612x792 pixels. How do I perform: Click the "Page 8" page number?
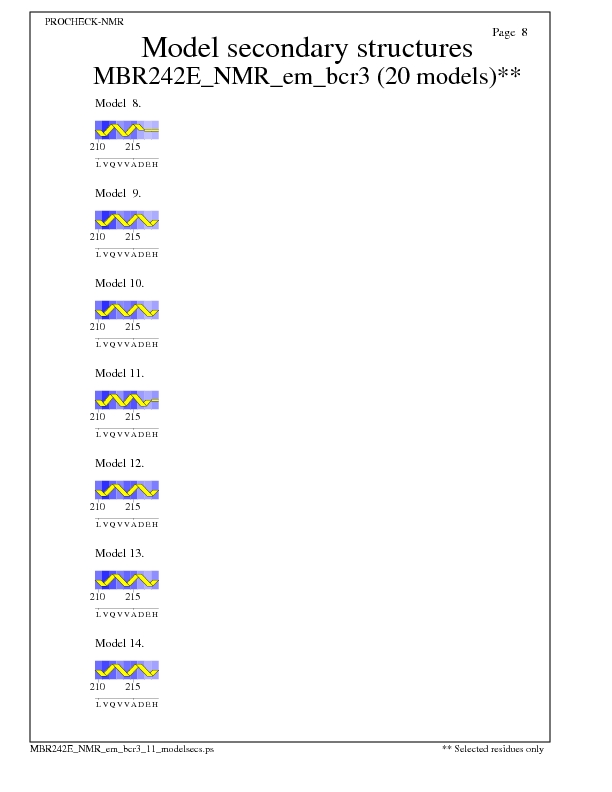point(510,32)
